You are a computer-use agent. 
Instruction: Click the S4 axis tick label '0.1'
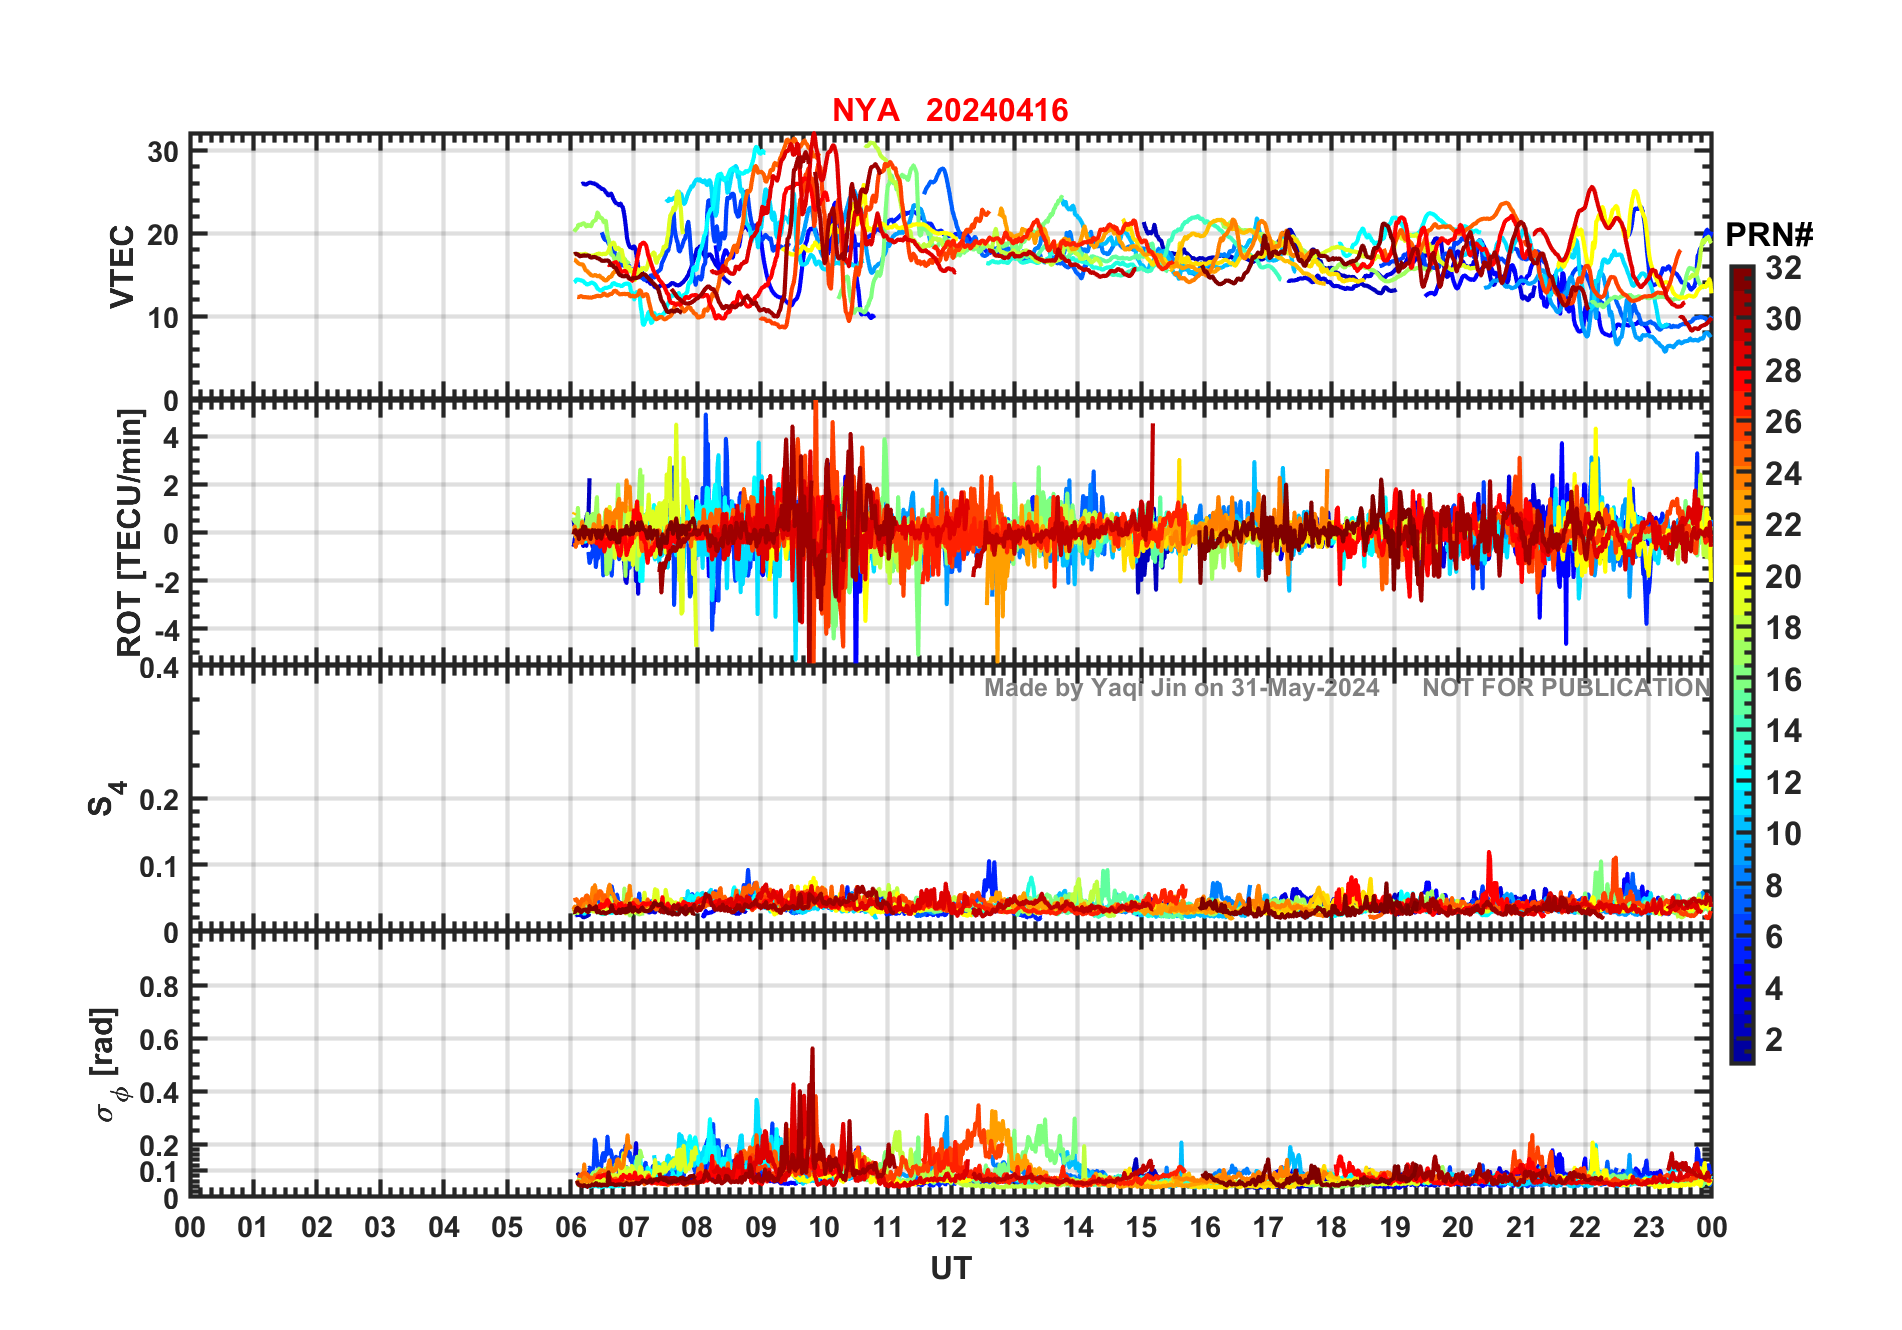pos(159,866)
